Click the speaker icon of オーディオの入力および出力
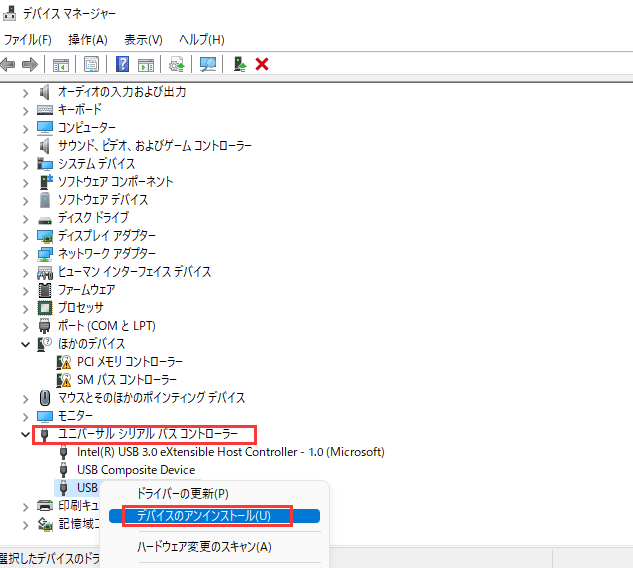Image resolution: width=633 pixels, height=568 pixels. point(44,92)
